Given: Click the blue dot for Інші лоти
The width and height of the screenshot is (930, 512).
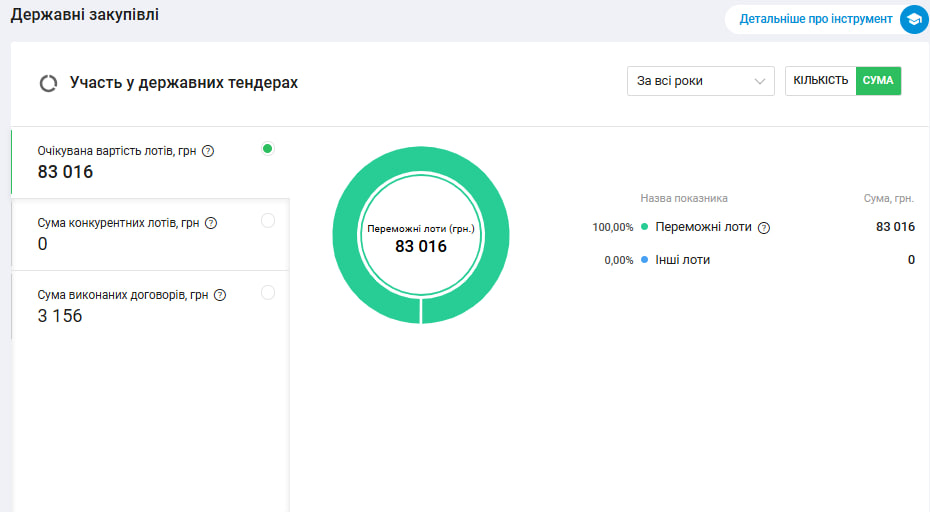Looking at the screenshot, I should [644, 260].
